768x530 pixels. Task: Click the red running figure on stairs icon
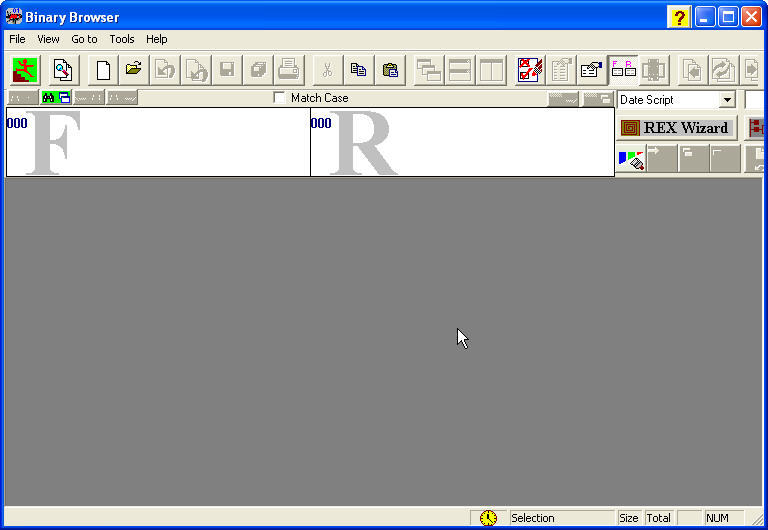pos(24,71)
